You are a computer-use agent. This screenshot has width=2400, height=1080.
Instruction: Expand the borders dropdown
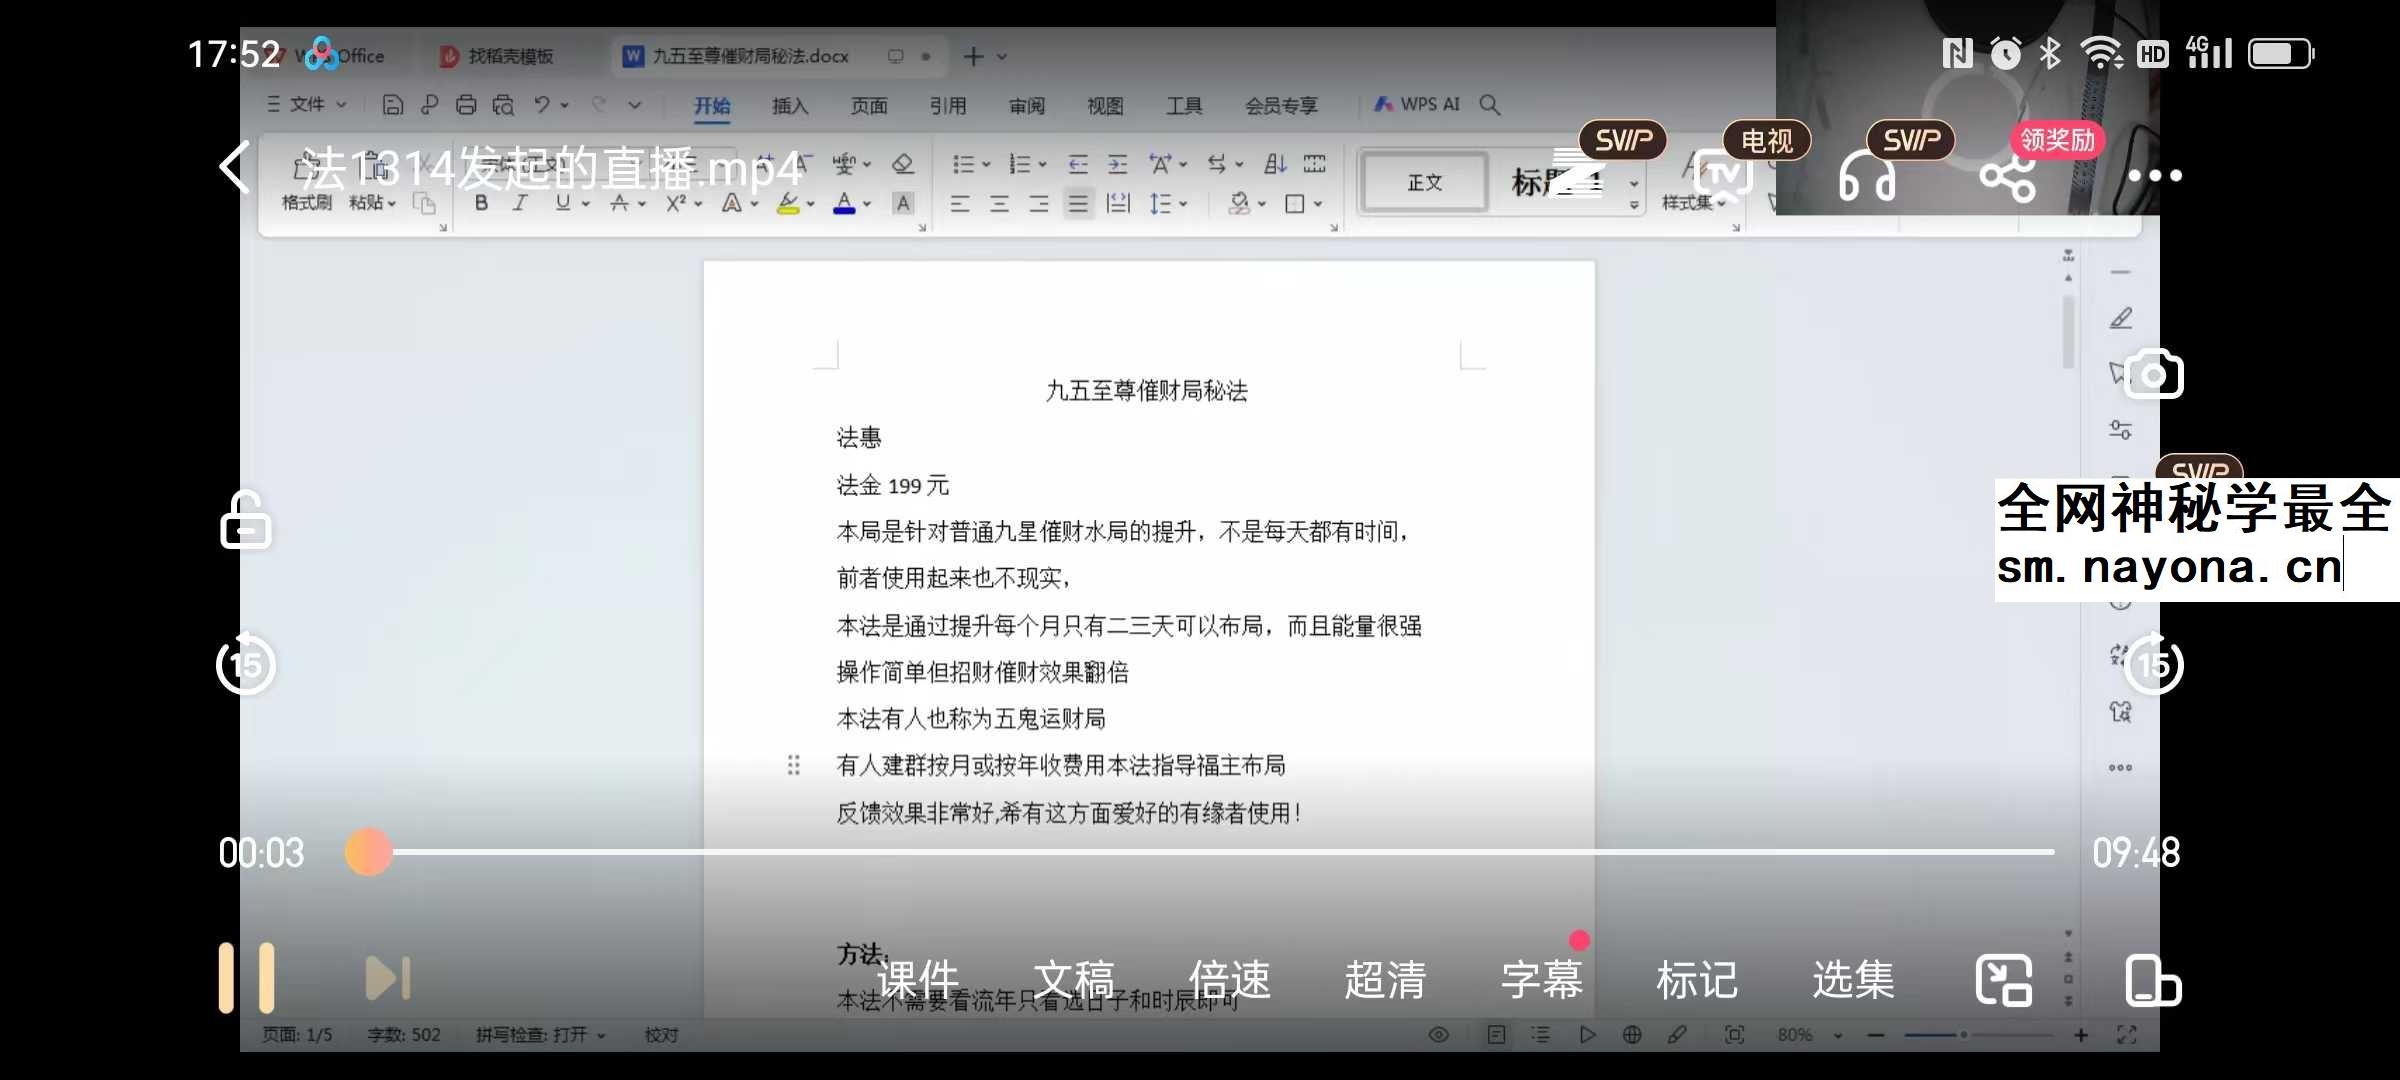[1319, 204]
